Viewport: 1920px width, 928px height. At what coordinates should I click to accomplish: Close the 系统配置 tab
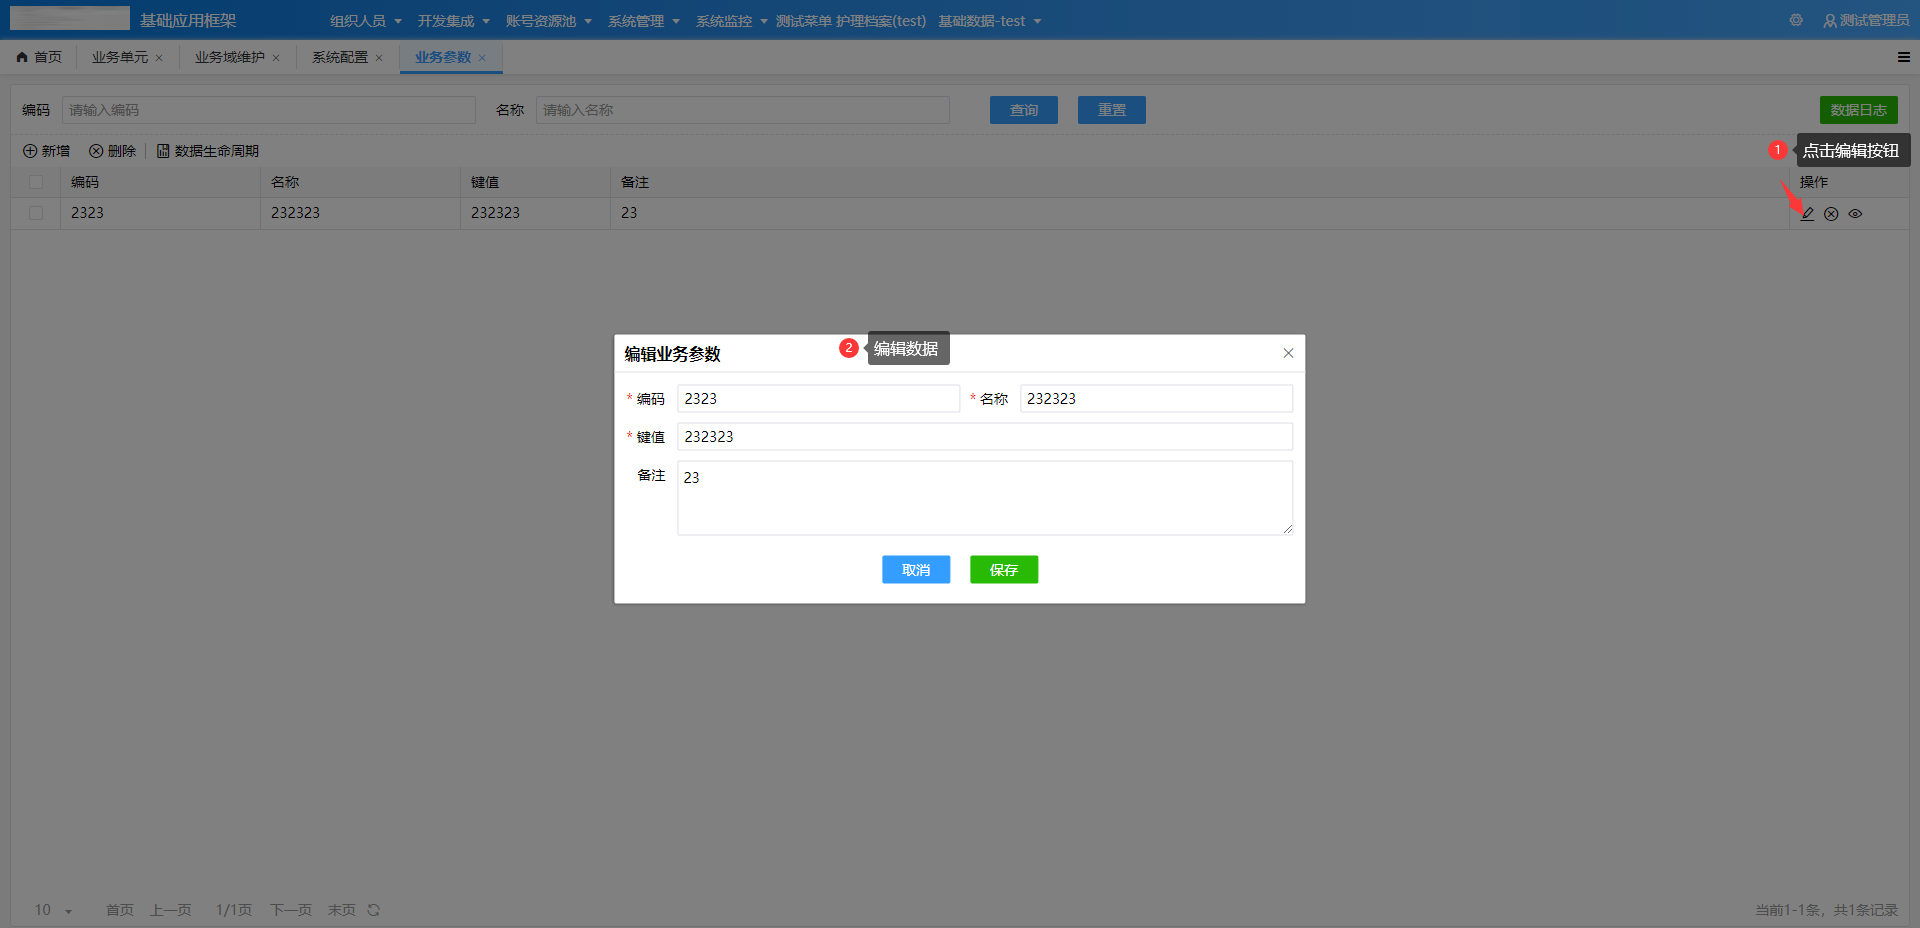click(x=379, y=58)
